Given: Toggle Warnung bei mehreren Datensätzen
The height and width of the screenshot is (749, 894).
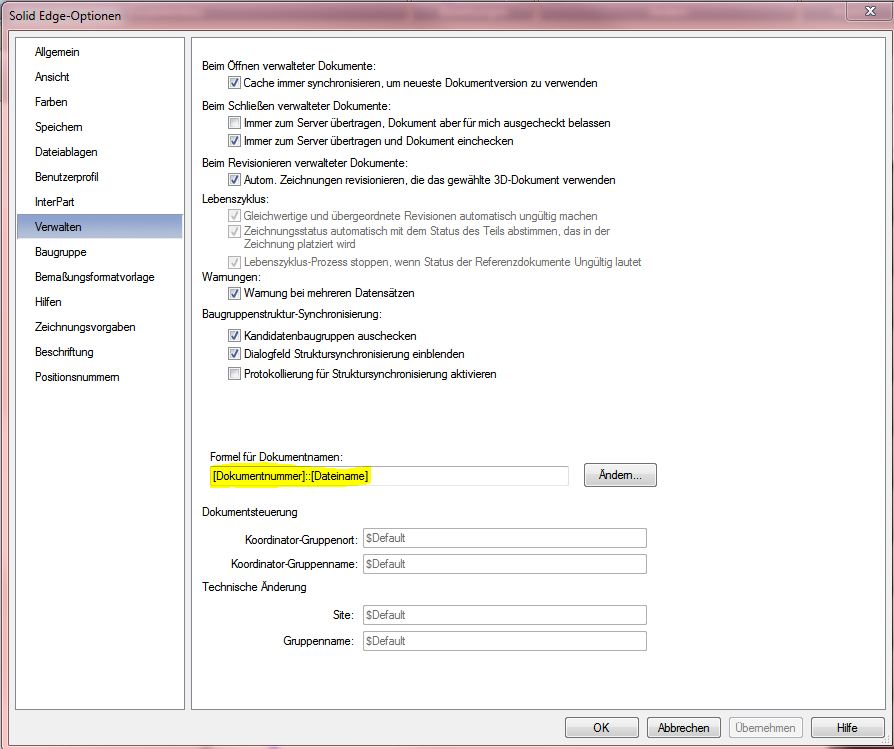Looking at the screenshot, I should [x=234, y=293].
